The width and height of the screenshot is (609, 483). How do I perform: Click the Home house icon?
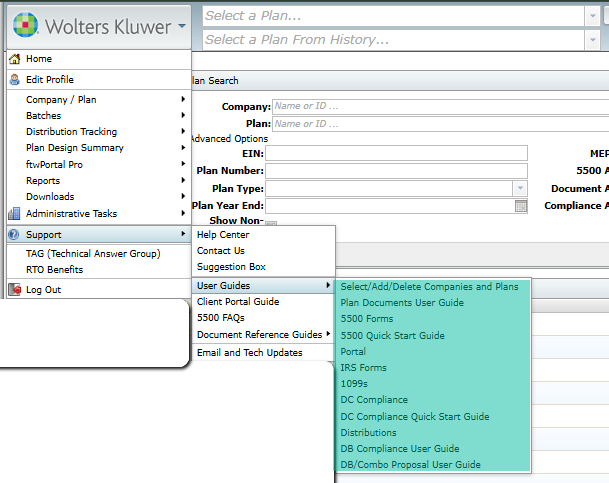tap(15, 59)
